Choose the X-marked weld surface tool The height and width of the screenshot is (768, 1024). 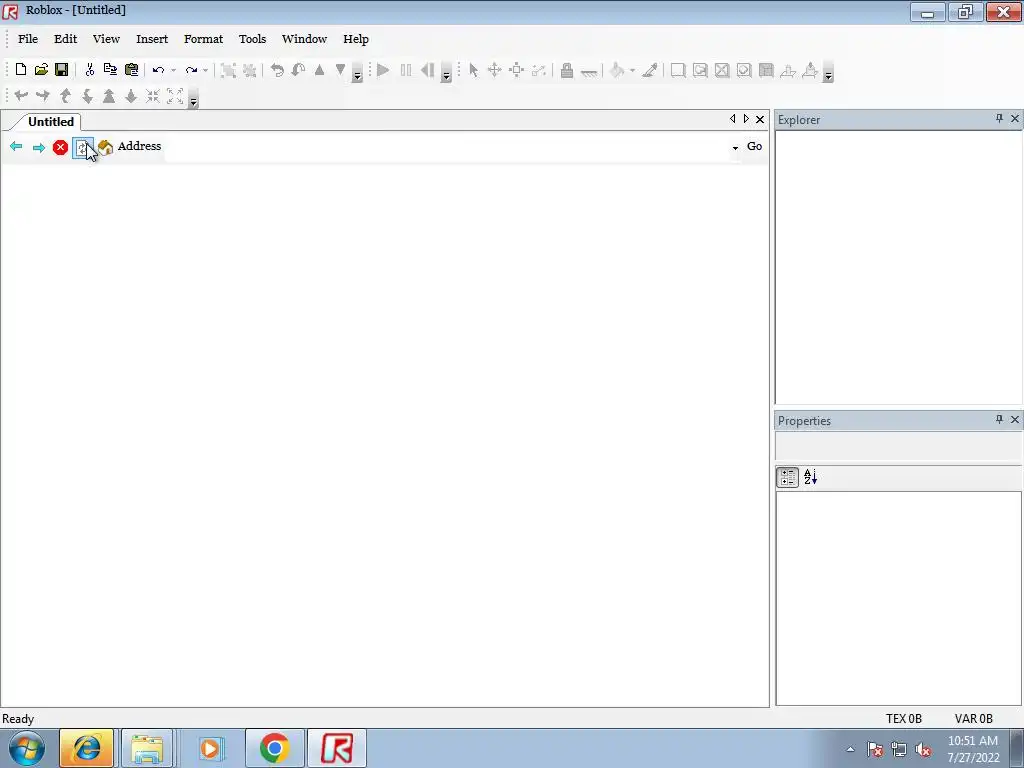click(722, 70)
